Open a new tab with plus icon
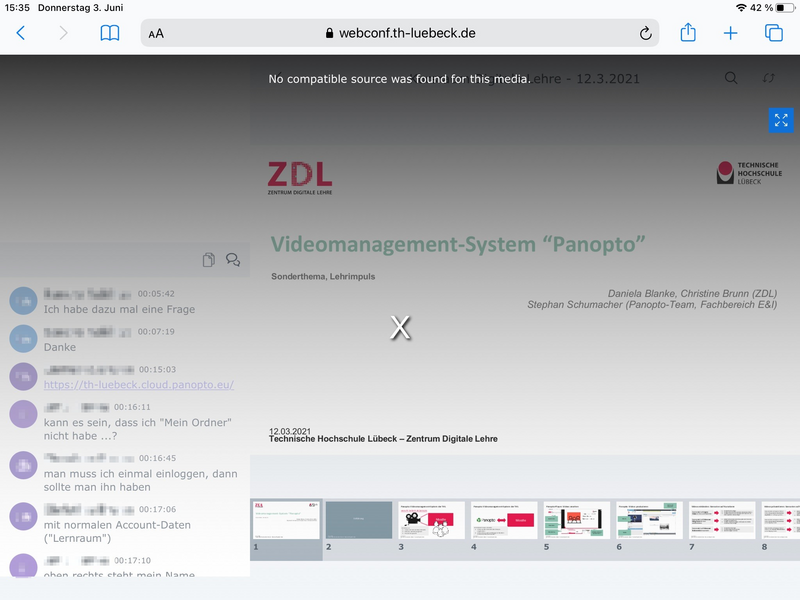This screenshot has height=600, width=800. point(731,33)
